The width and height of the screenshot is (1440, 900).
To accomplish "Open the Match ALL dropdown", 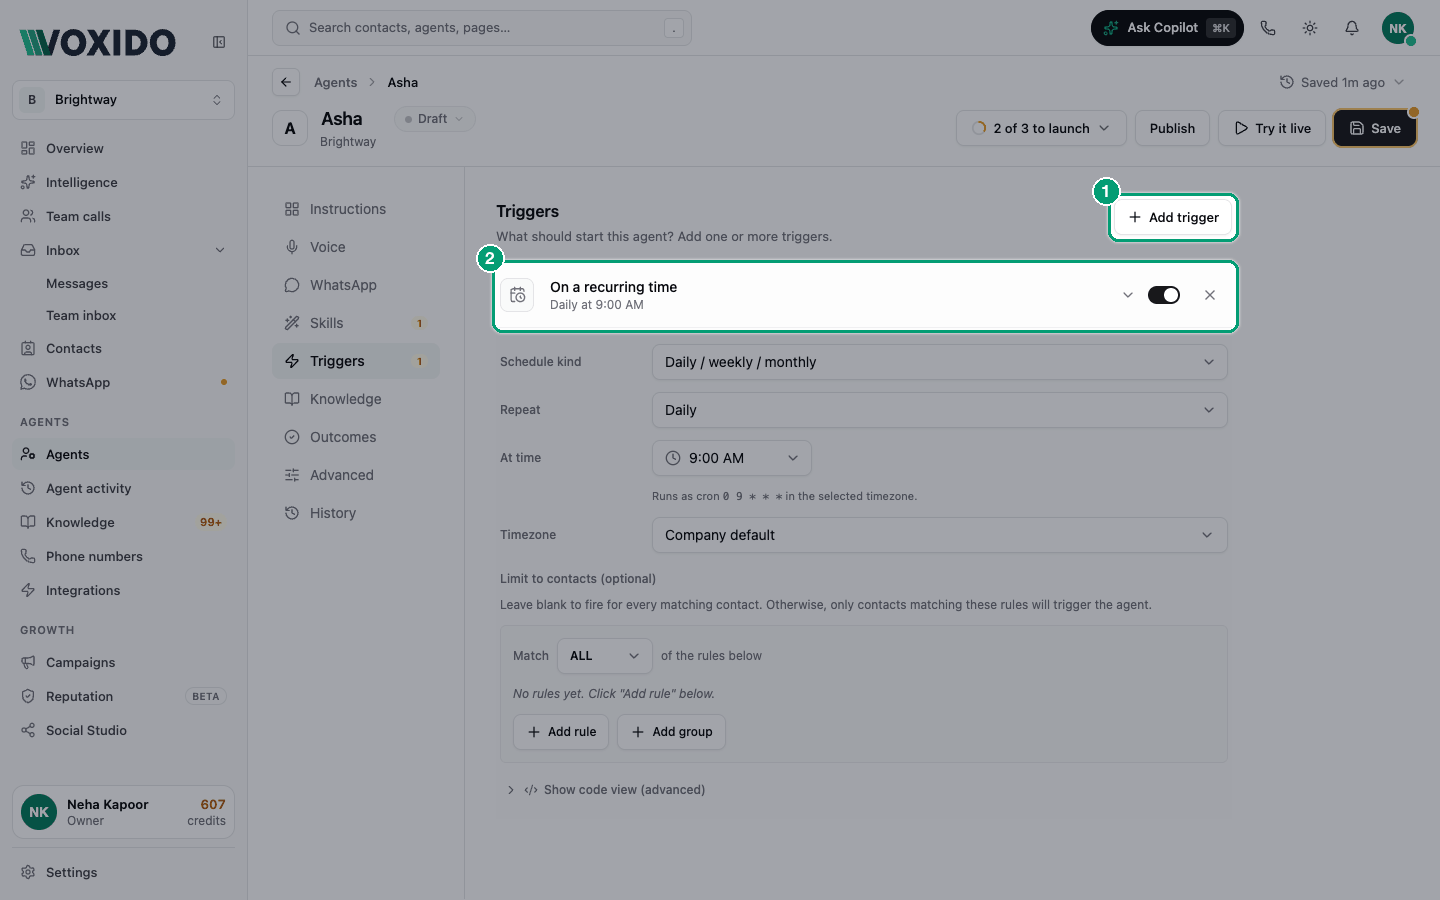I will 605,656.
